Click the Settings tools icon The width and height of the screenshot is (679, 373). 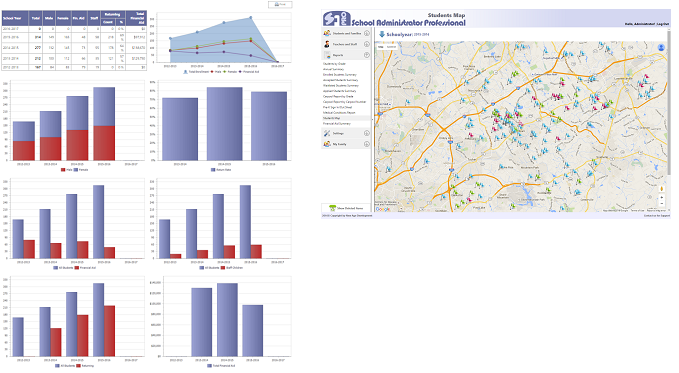(327, 133)
